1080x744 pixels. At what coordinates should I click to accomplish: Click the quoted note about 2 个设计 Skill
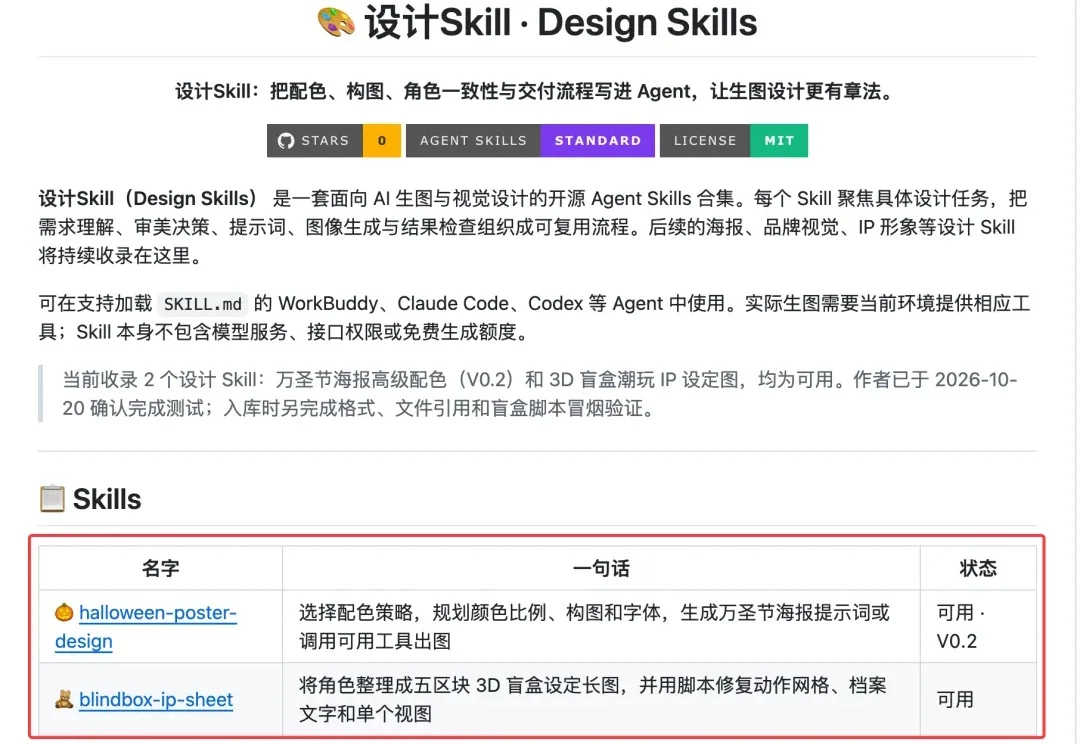[539, 393]
